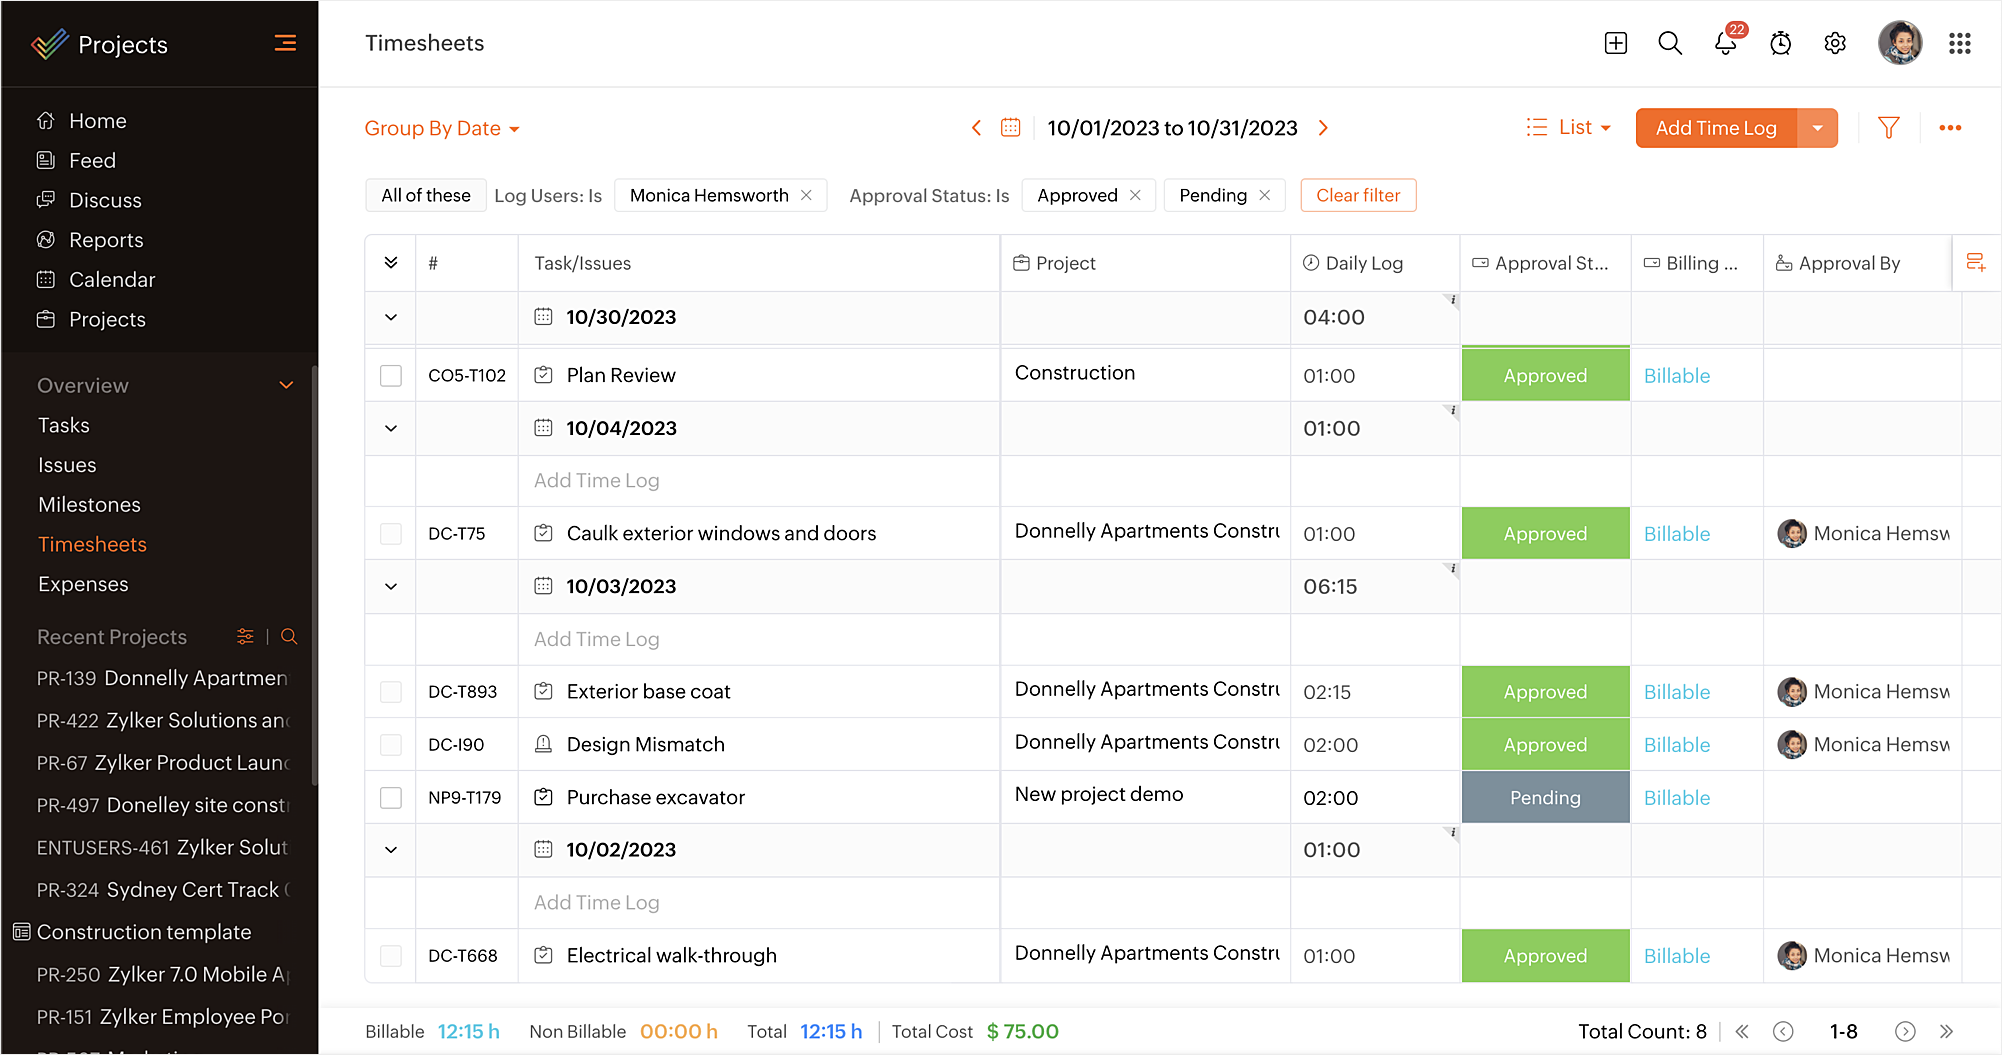The height and width of the screenshot is (1055, 2002).
Task: Check the Exterior base coat row checkbox
Action: pyautogui.click(x=391, y=691)
